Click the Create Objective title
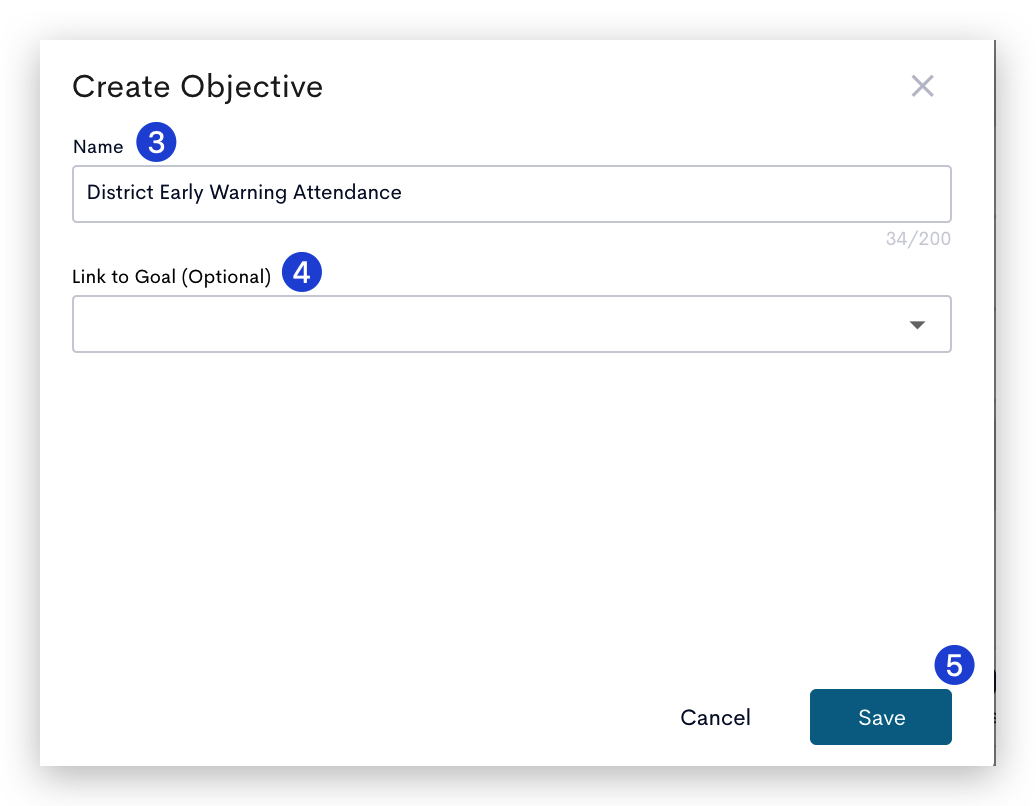 click(198, 87)
